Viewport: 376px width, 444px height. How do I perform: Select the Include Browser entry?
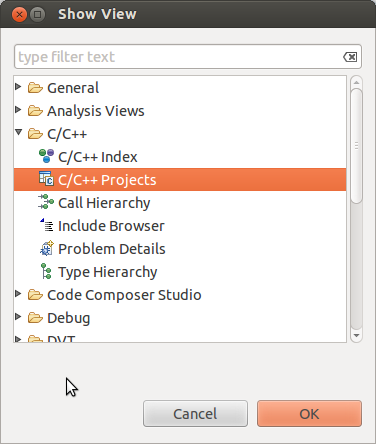pyautogui.click(x=111, y=226)
